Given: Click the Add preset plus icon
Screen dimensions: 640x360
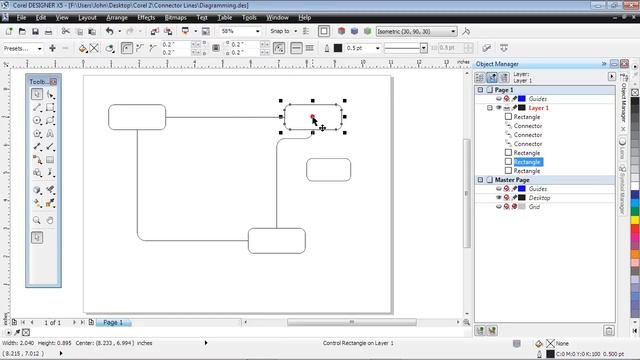Looking at the screenshot, I should 52,48.
